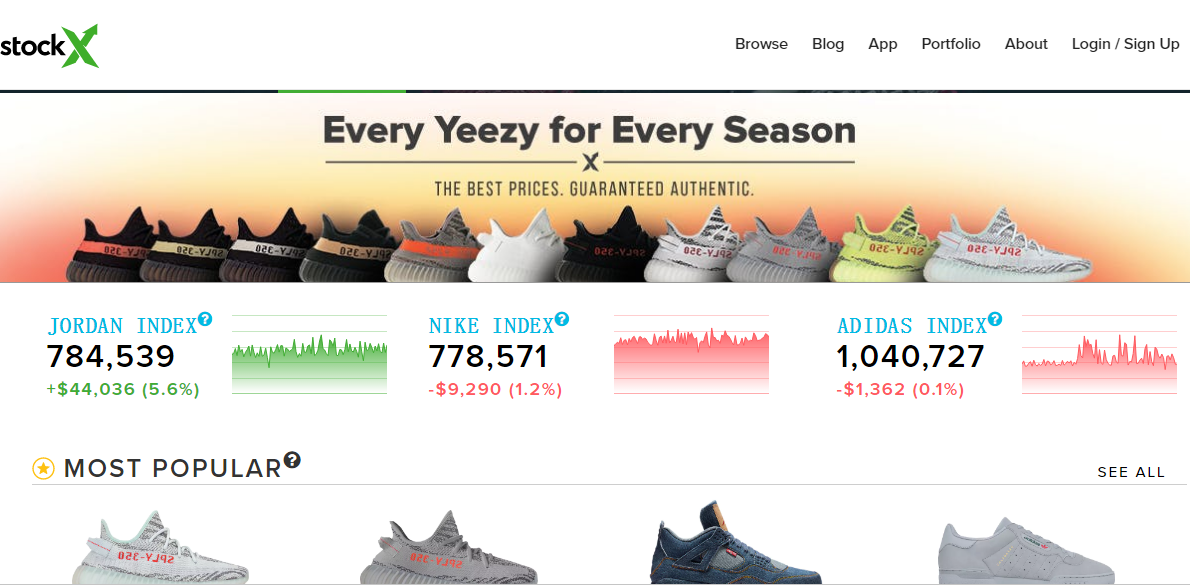Open the About page
1190x585 pixels.
1026,44
